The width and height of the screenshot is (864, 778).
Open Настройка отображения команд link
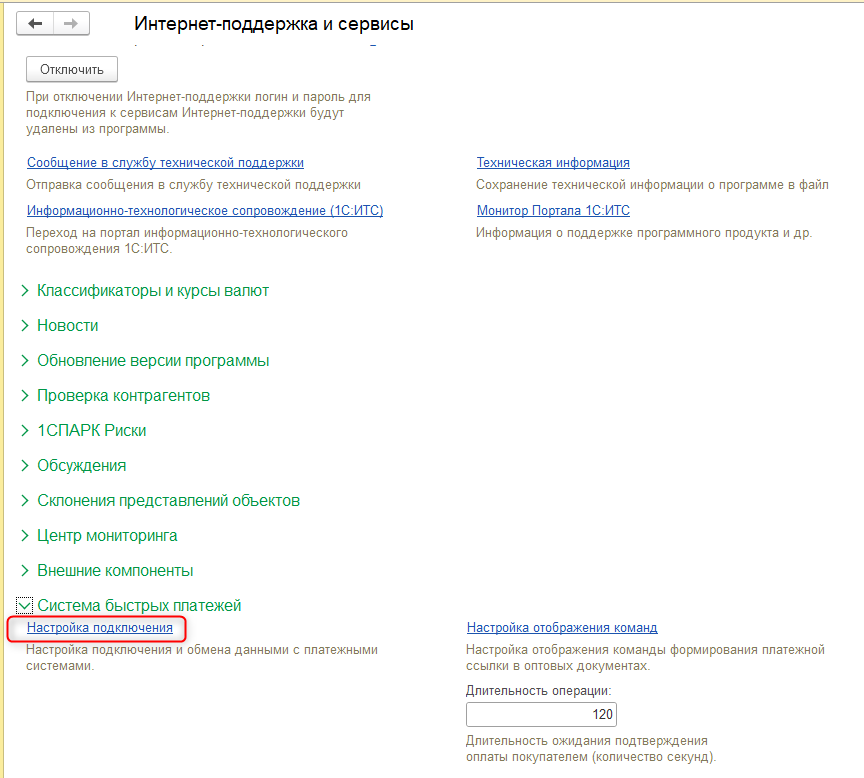click(562, 628)
